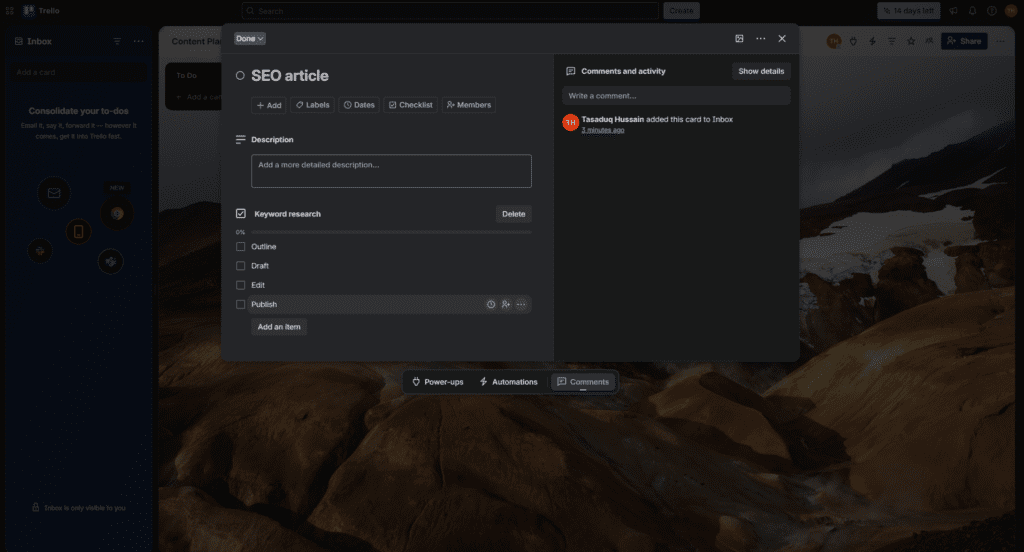Open the Done list dropdown
Image resolution: width=1024 pixels, height=552 pixels.
249,39
